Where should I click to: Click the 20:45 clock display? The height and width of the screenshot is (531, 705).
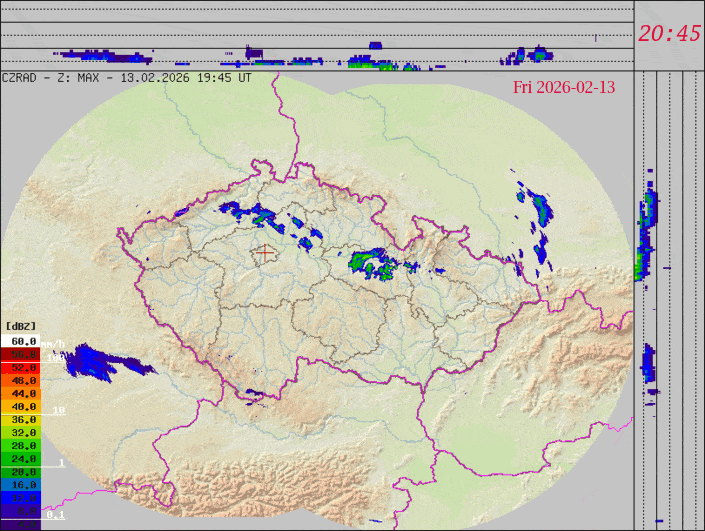point(669,33)
